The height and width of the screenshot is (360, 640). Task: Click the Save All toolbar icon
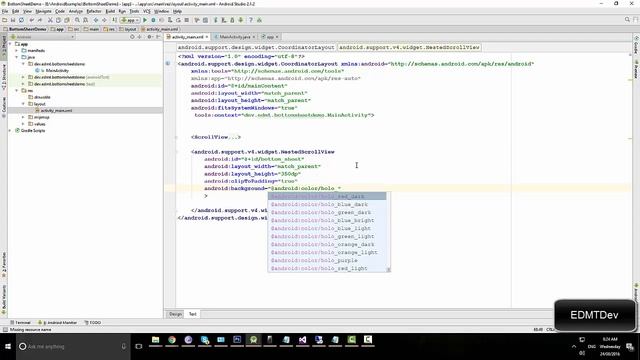(13, 20)
